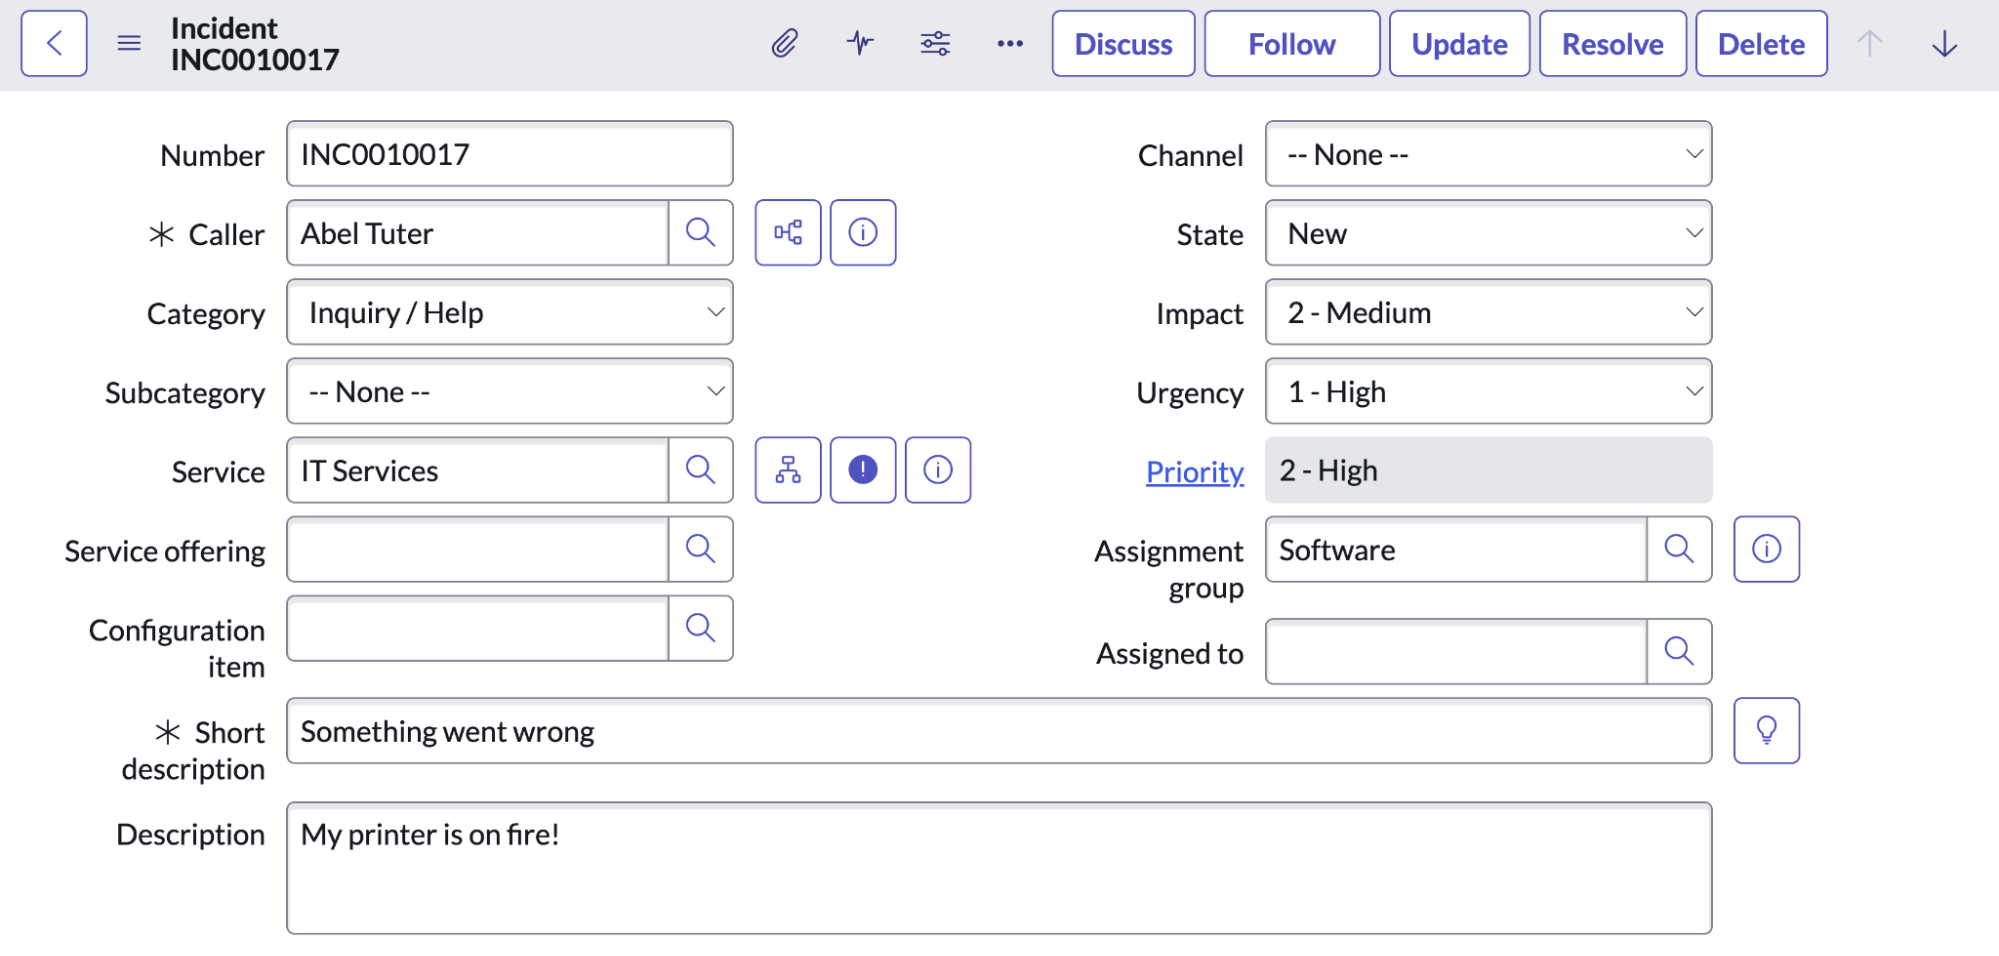Click the paperclip attachment icon

[785, 43]
